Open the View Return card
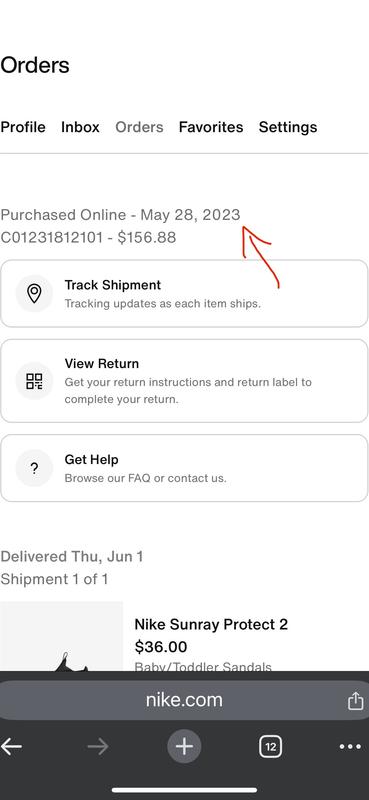The height and width of the screenshot is (800, 369). tap(184, 381)
